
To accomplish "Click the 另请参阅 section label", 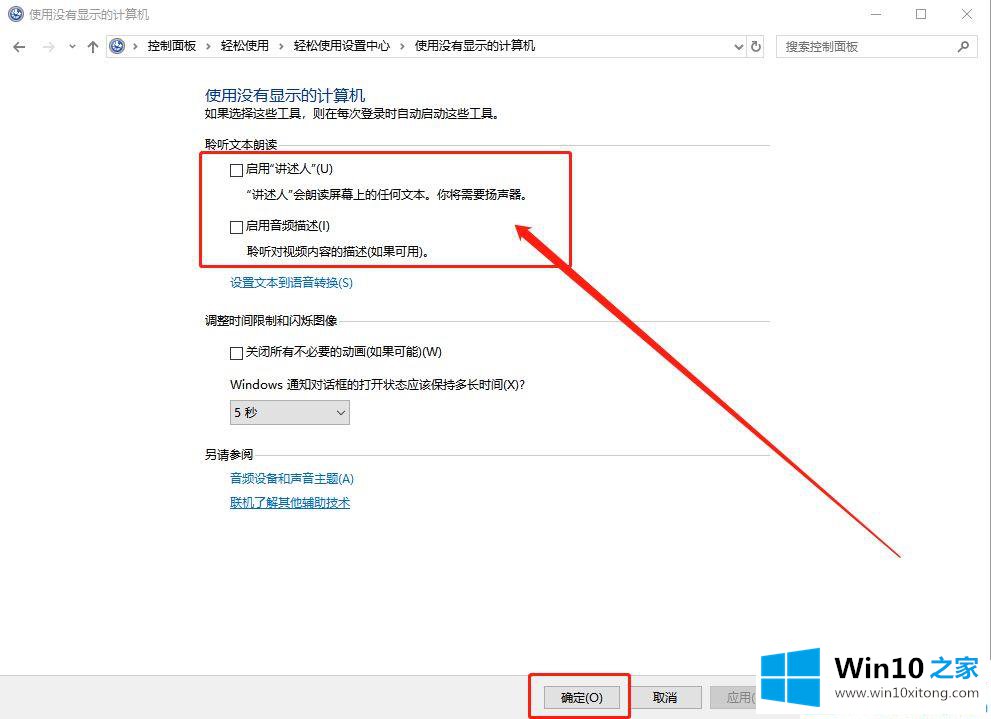I will tap(229, 454).
